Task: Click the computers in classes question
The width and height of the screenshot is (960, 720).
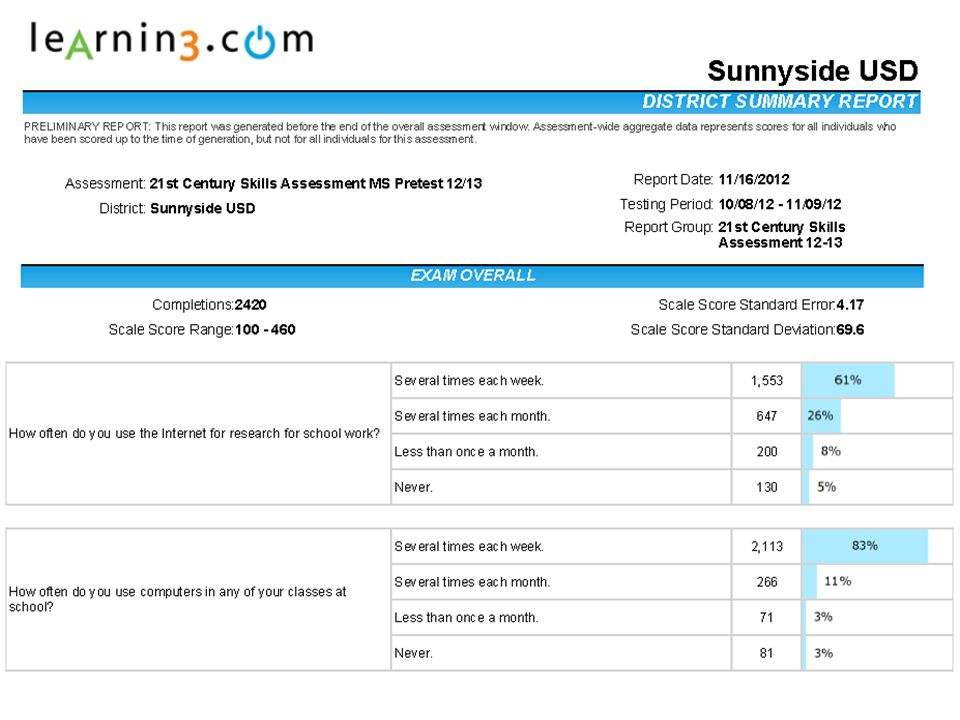Action: click(x=178, y=599)
